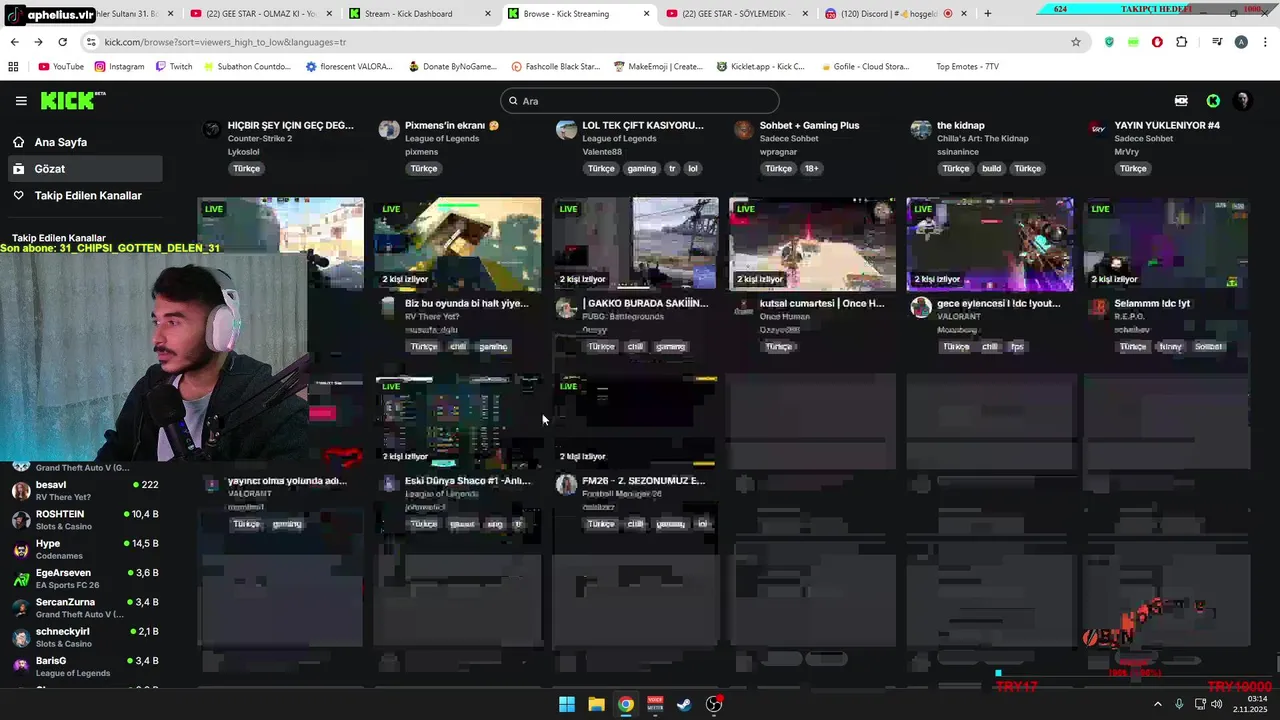Viewport: 1280px width, 720px height.
Task: Open the Windows Start menu
Action: click(x=567, y=704)
